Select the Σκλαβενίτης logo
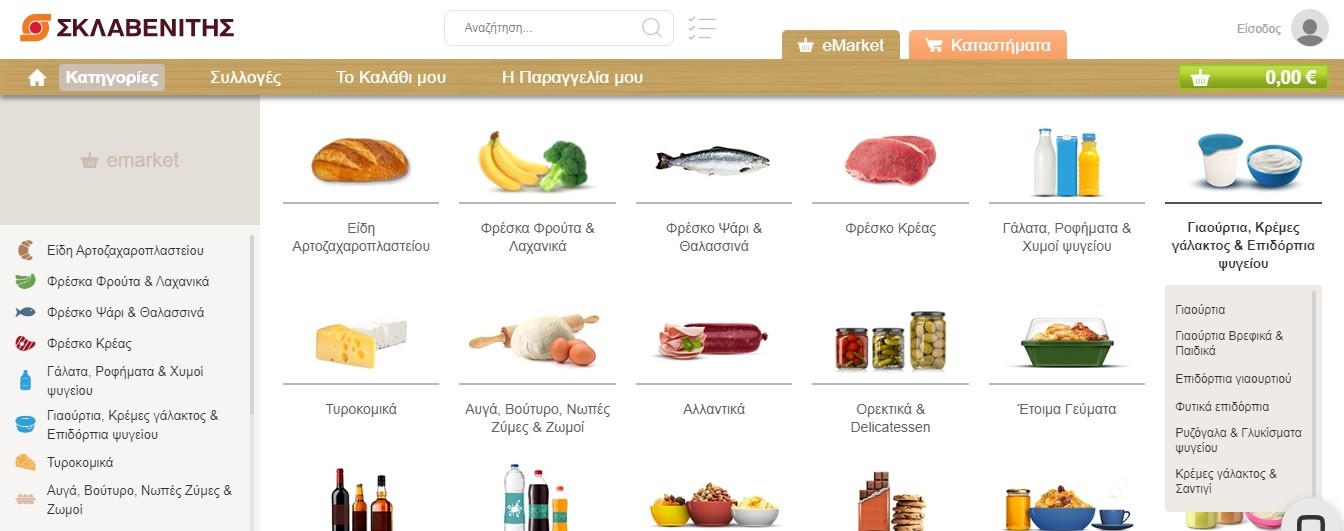The width and height of the screenshot is (1344, 531). click(127, 27)
